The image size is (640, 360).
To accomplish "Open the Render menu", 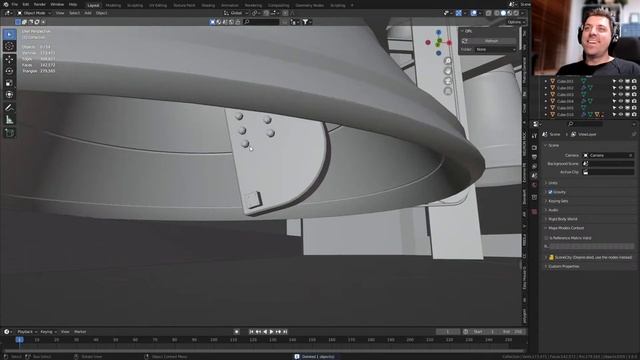I will tap(40, 4).
